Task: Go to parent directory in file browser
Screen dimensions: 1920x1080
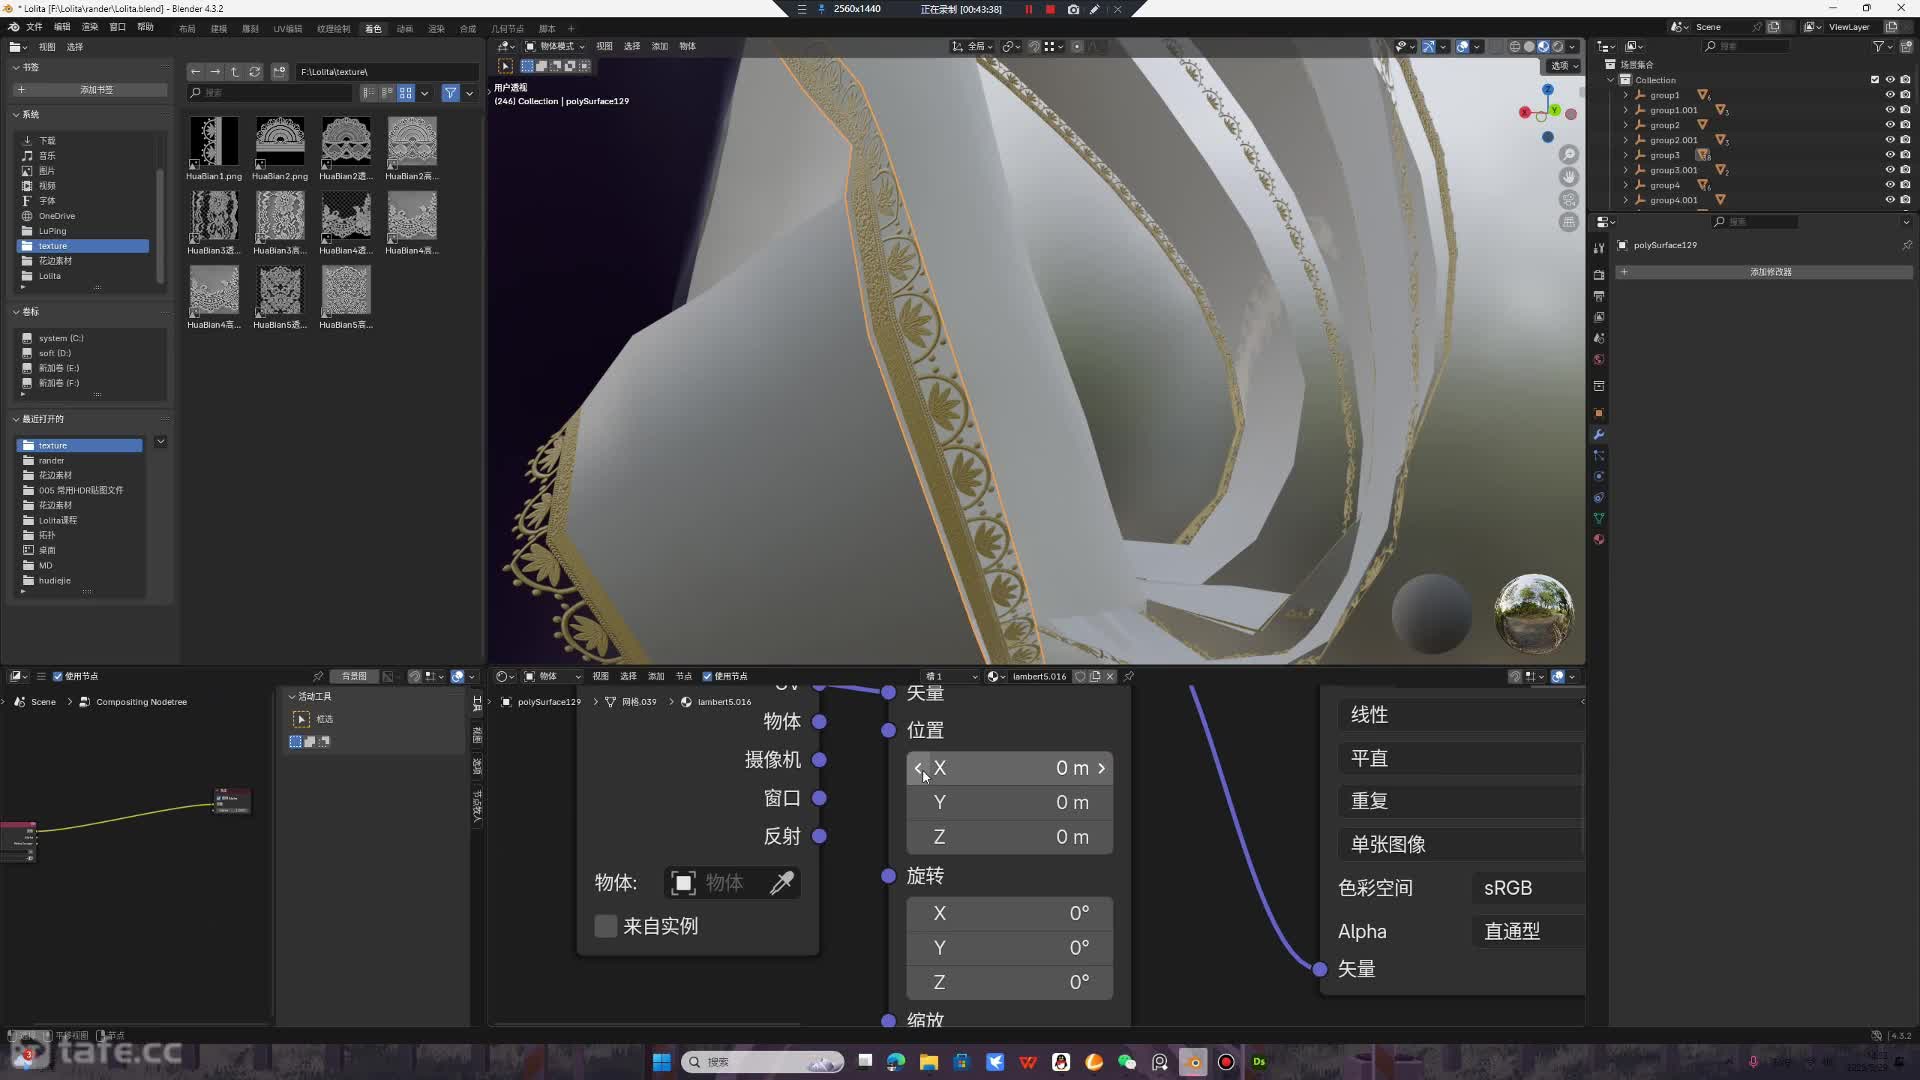Action: coord(235,71)
